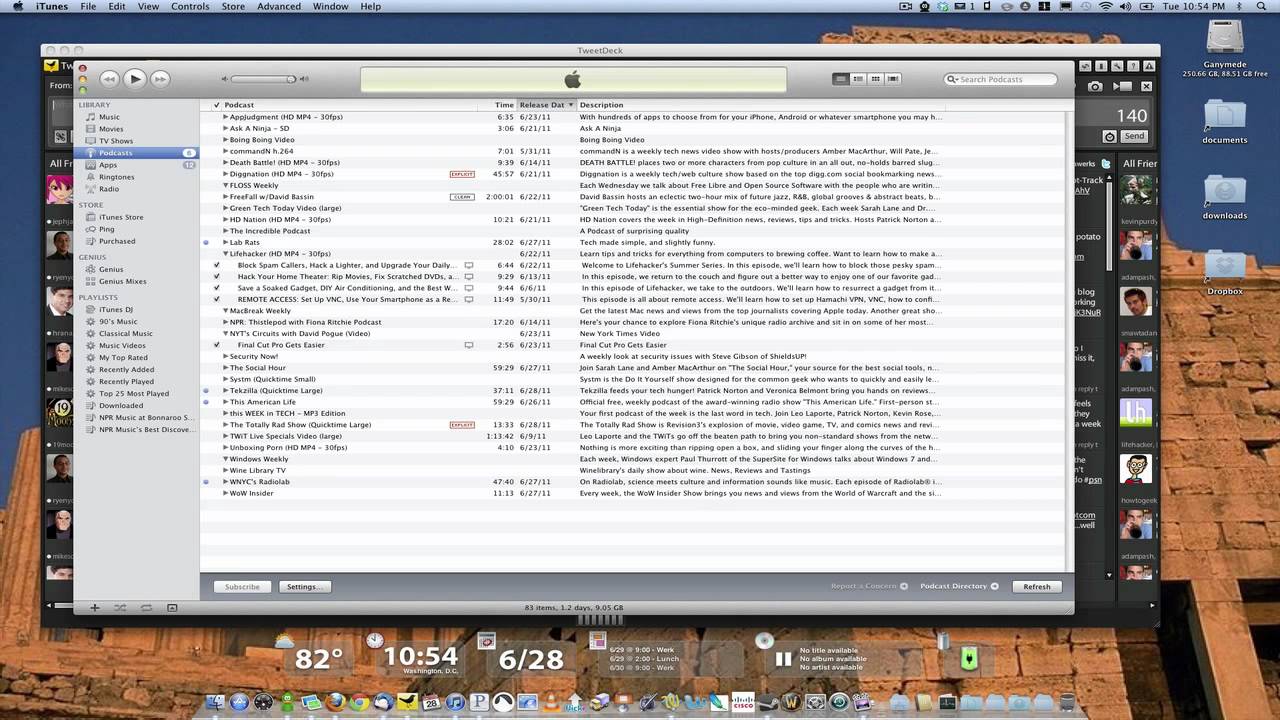The width and height of the screenshot is (1280, 720).
Task: Toggle checkbox for Save a Soaked Gadget episode
Action: pos(217,288)
